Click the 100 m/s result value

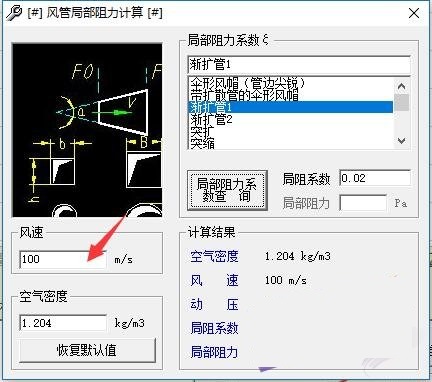(x=286, y=280)
